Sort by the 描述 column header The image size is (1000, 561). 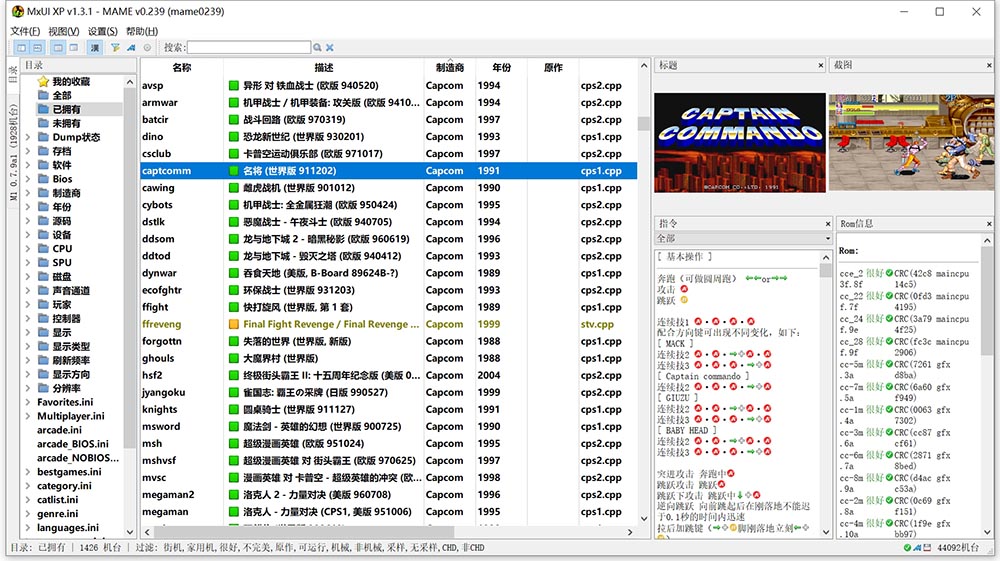324,68
